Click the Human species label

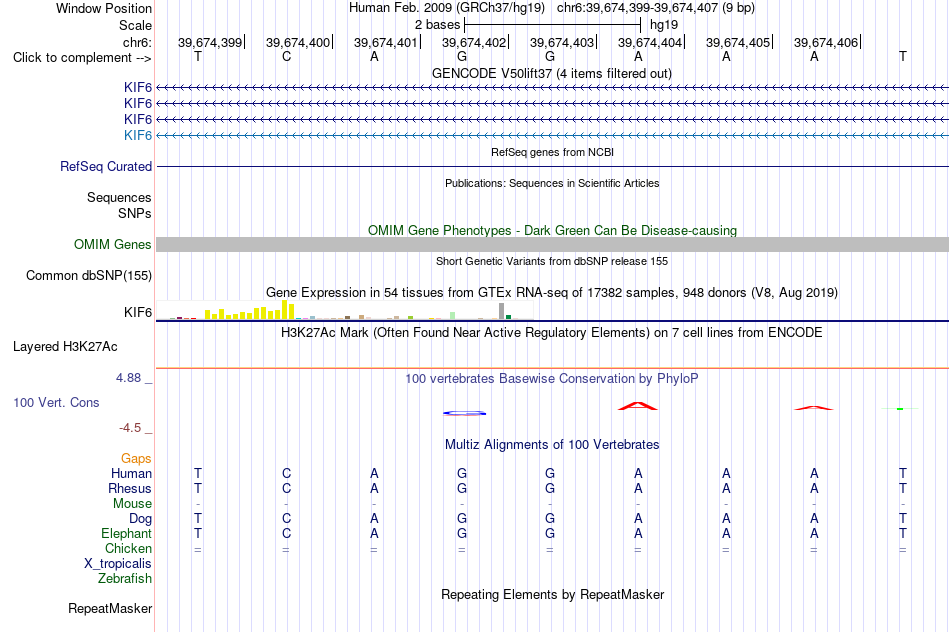[131, 473]
